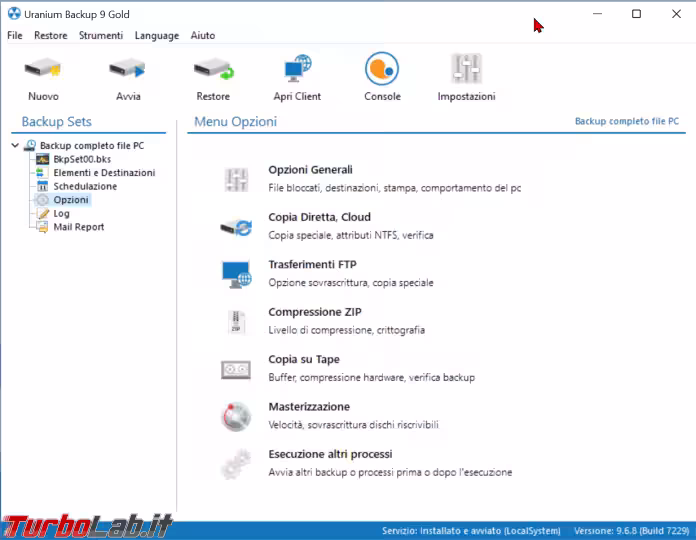696x540 pixels.
Task: Click the Servizio status bar entry
Action: click(471, 531)
